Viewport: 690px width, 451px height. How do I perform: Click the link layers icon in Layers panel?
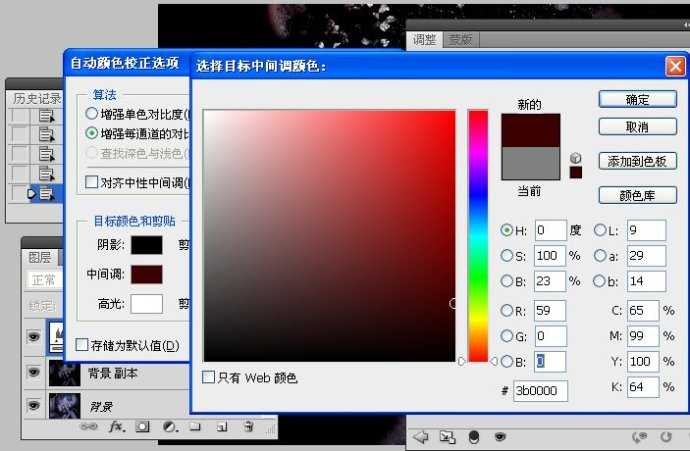pyautogui.click(x=88, y=426)
